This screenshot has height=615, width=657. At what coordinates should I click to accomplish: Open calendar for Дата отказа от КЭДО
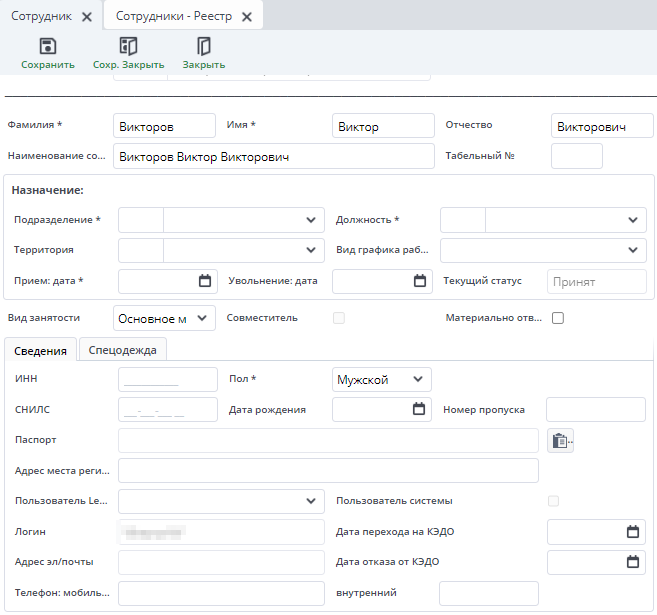[632, 562]
